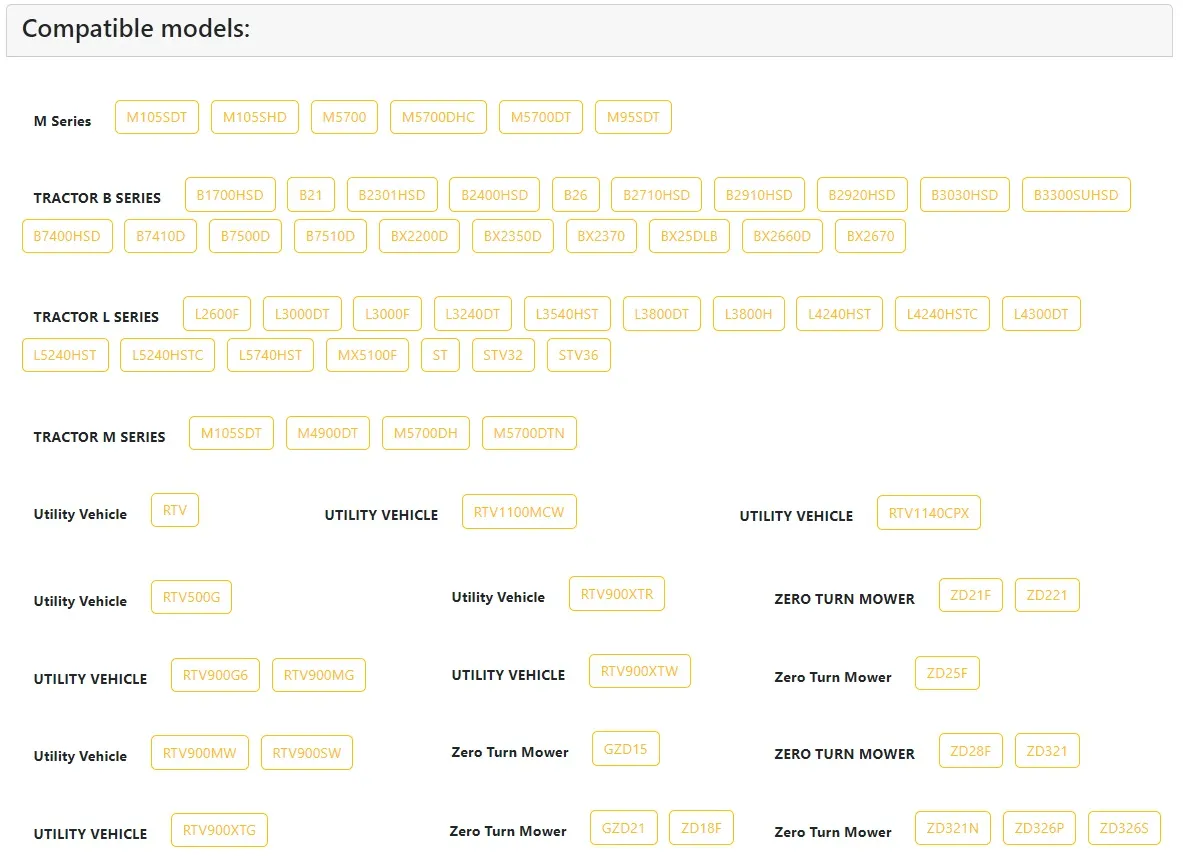Screen dimensions: 1183x862
Task: Select the MX5100F model tag
Action: point(367,355)
